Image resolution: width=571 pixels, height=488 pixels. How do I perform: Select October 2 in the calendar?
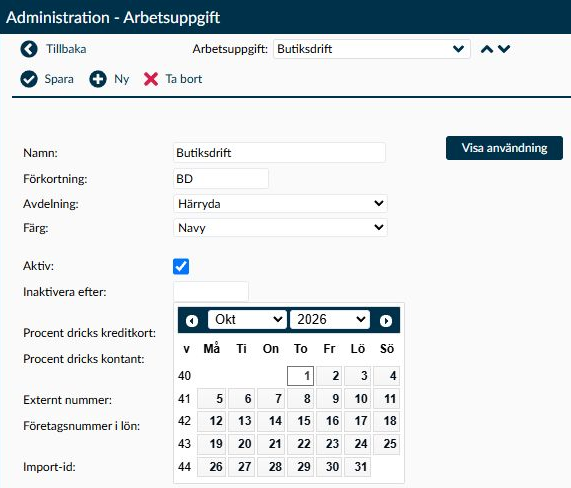329,376
